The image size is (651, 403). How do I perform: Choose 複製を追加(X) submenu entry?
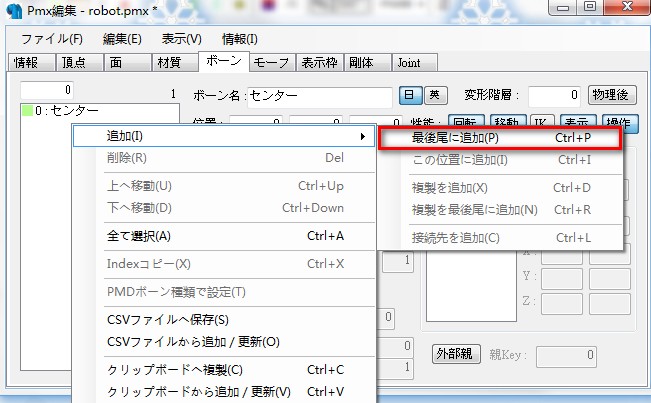tap(500, 188)
